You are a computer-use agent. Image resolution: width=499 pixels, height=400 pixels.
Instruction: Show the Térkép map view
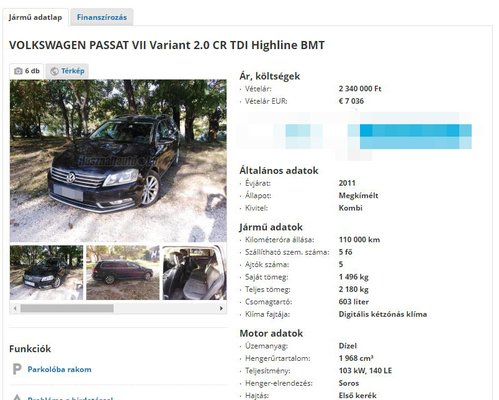click(67, 71)
